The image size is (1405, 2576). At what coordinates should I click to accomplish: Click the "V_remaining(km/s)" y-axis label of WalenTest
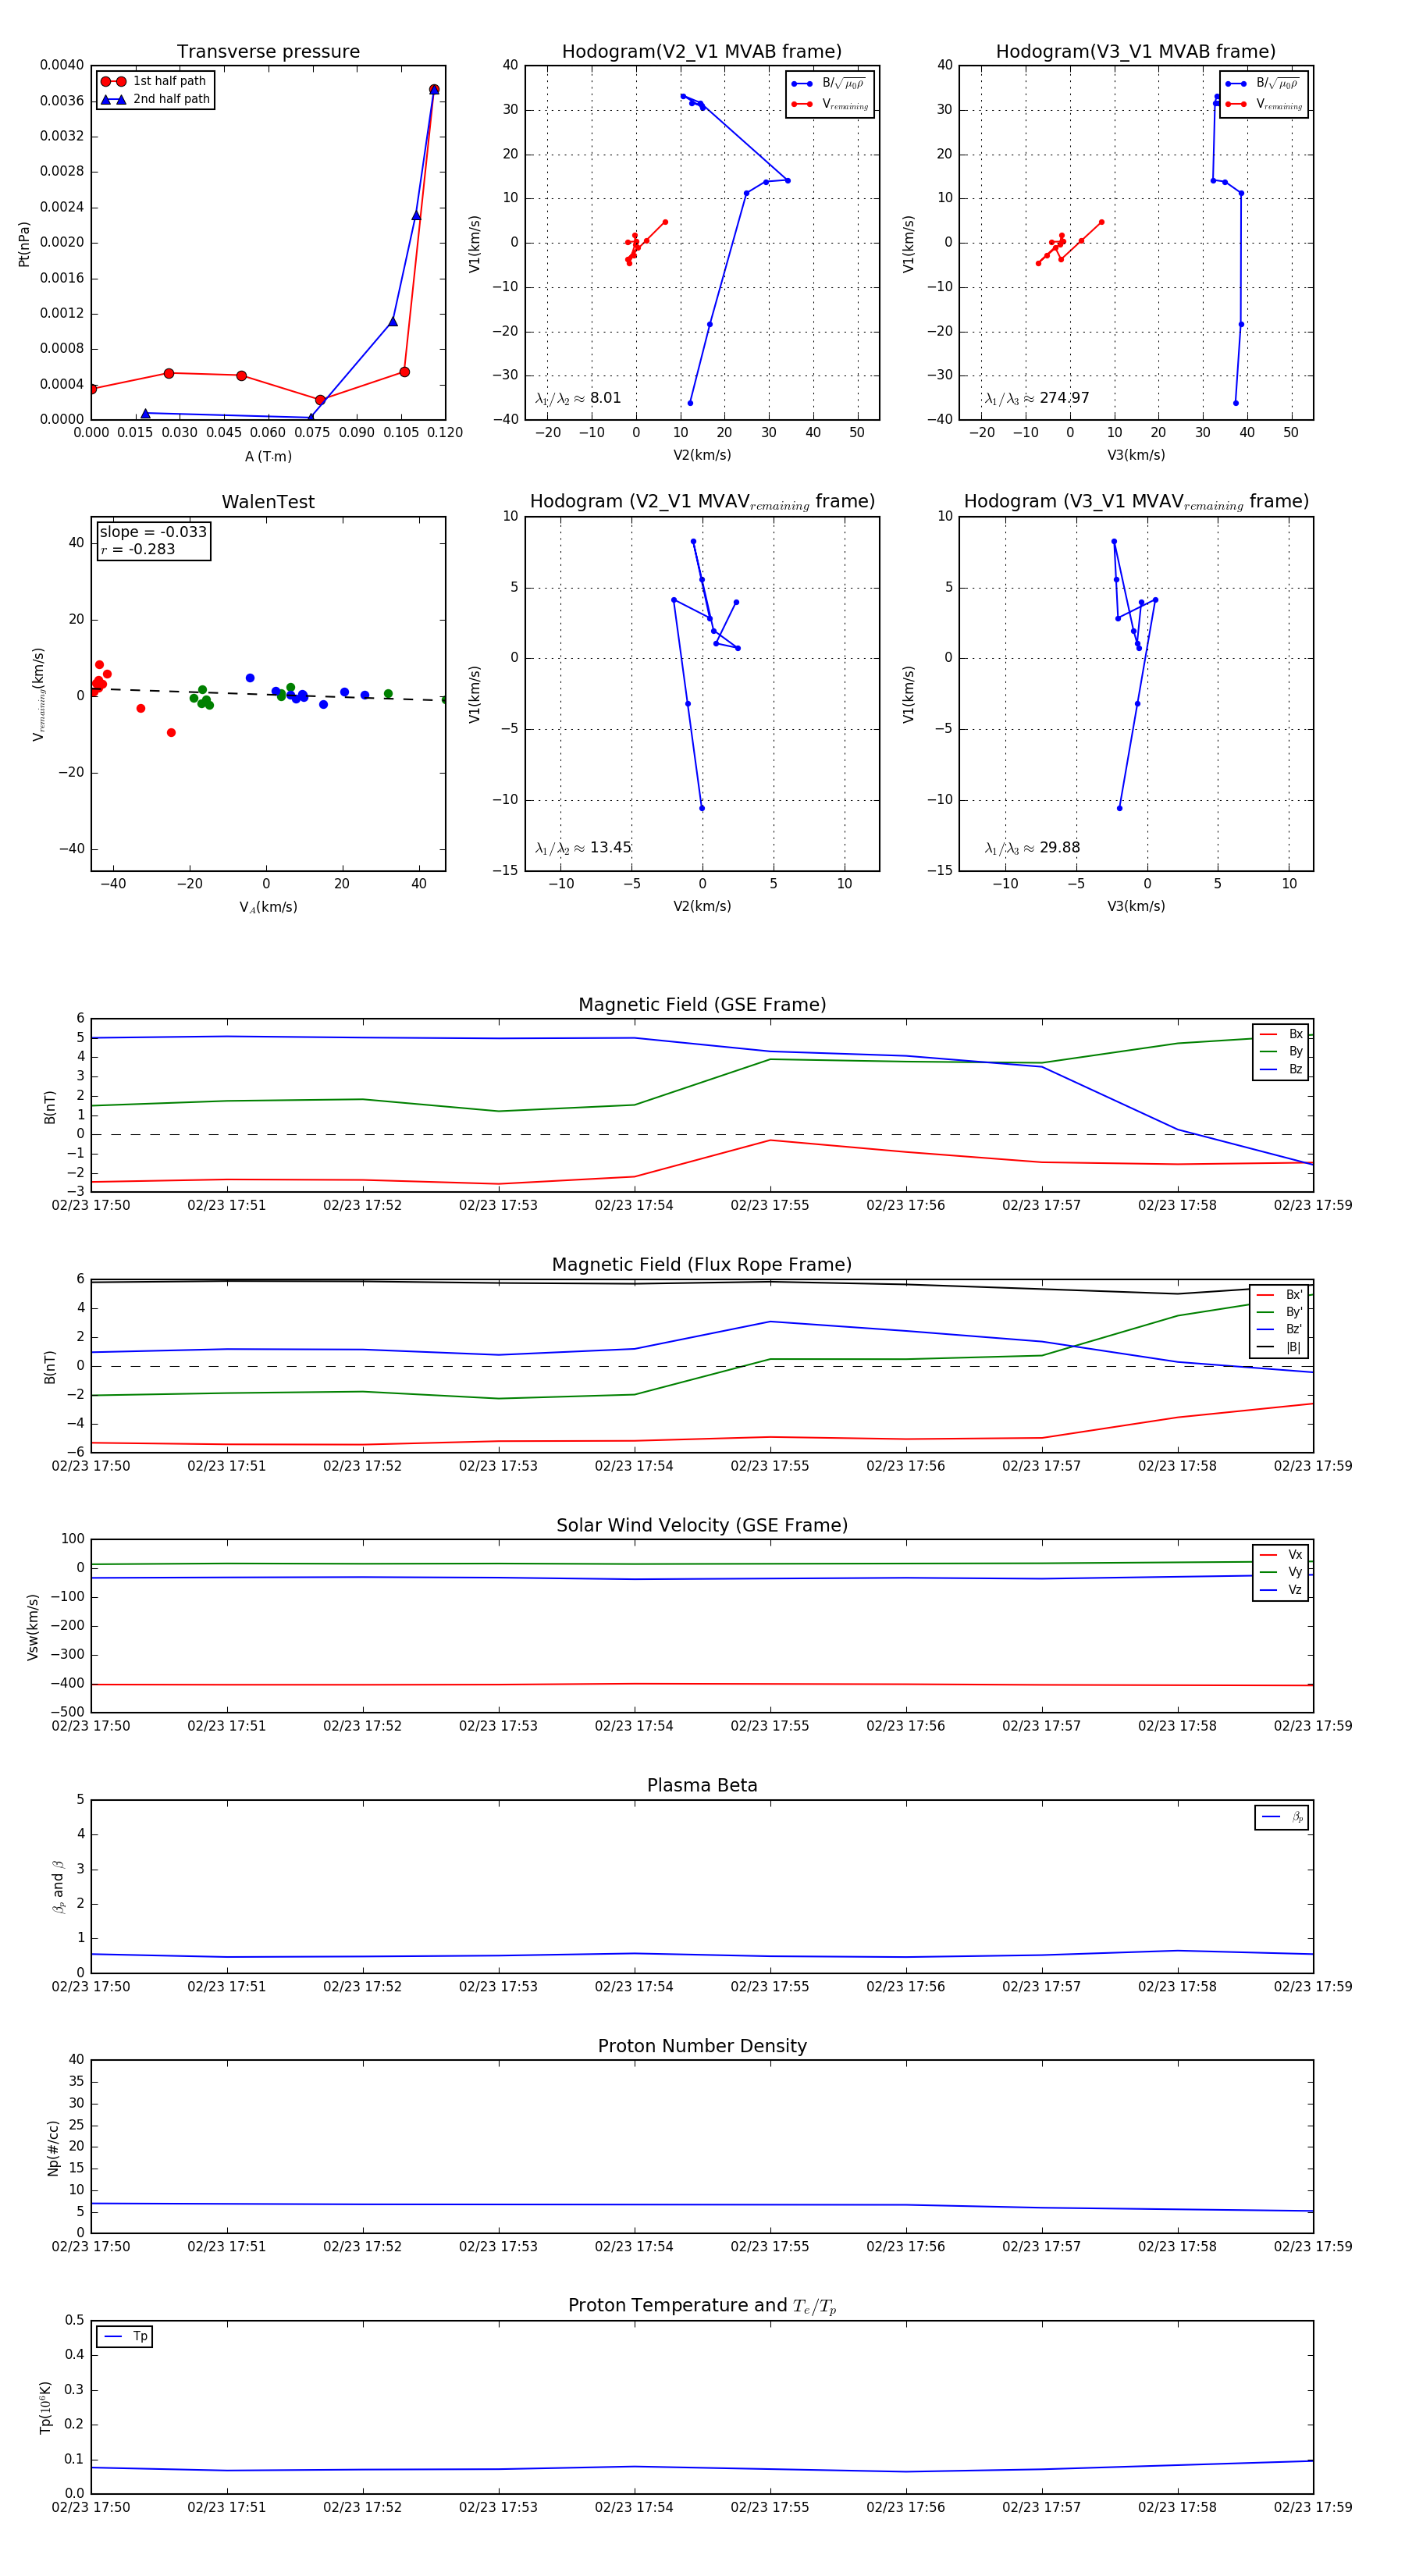(x=39, y=694)
